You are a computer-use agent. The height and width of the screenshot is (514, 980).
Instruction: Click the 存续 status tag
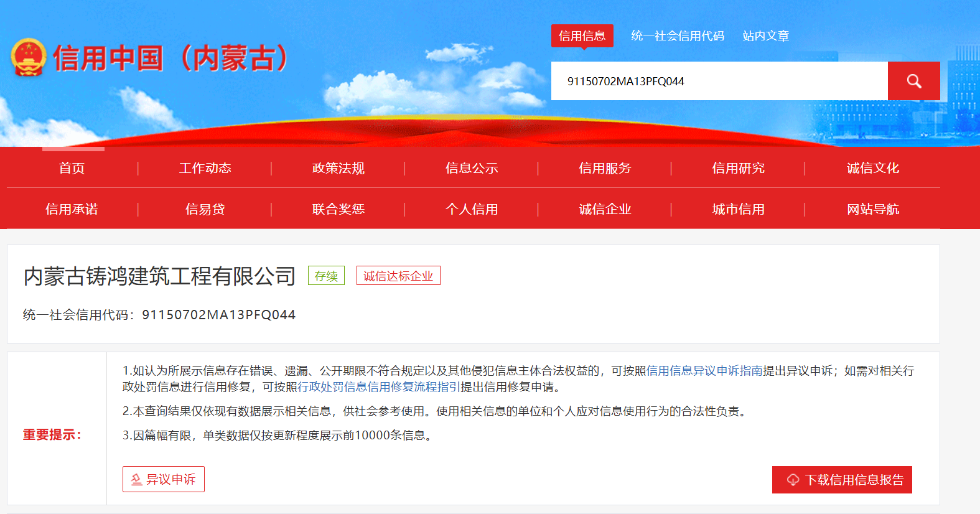(326, 276)
